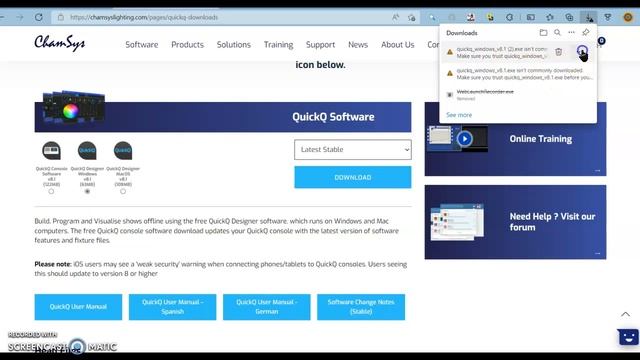The height and width of the screenshot is (360, 640).
Task: Click the blue DOWNLOAD button
Action: (353, 177)
